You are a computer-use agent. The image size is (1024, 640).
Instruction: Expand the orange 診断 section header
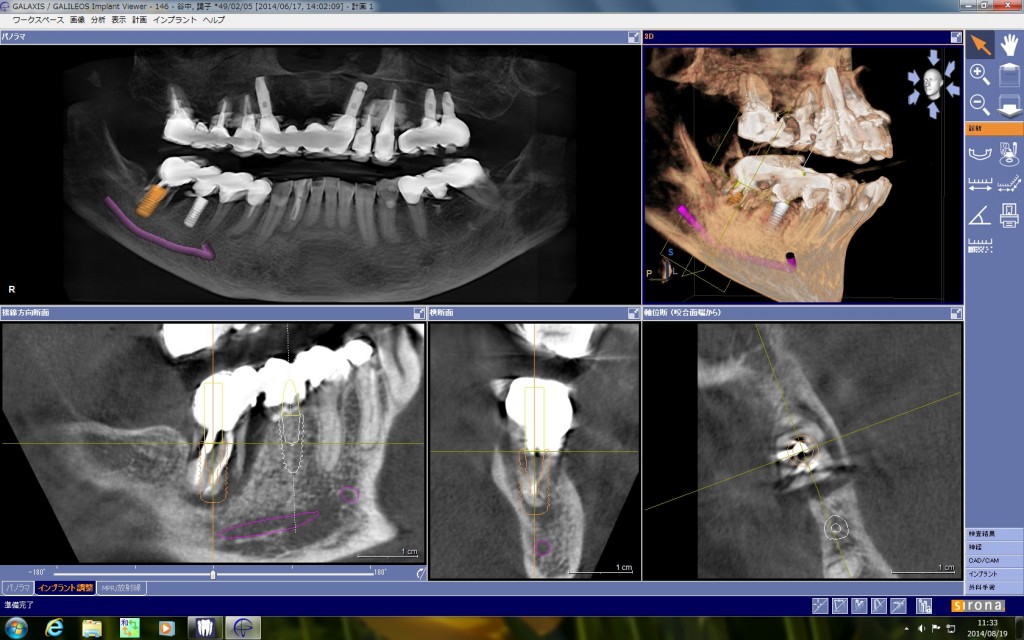[994, 129]
